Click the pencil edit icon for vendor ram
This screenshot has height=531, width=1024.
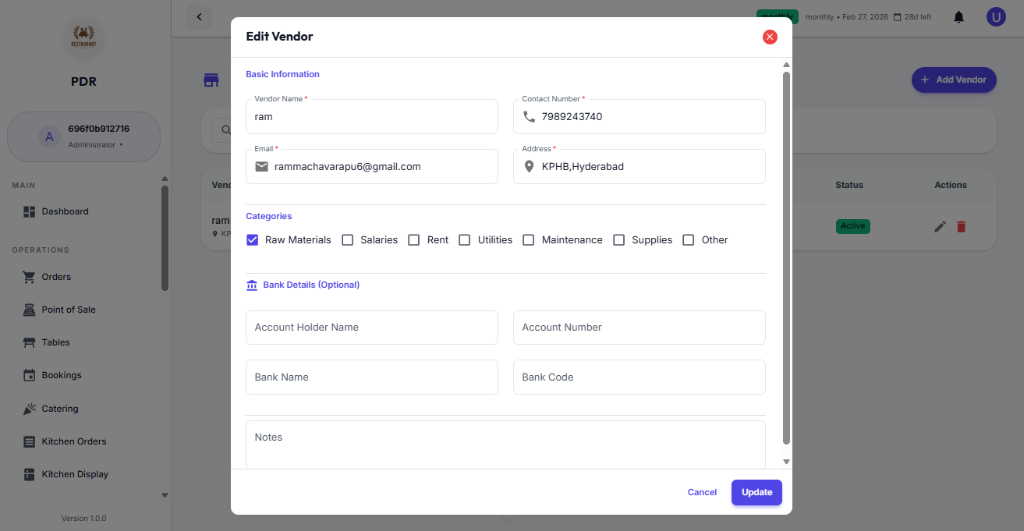click(940, 227)
